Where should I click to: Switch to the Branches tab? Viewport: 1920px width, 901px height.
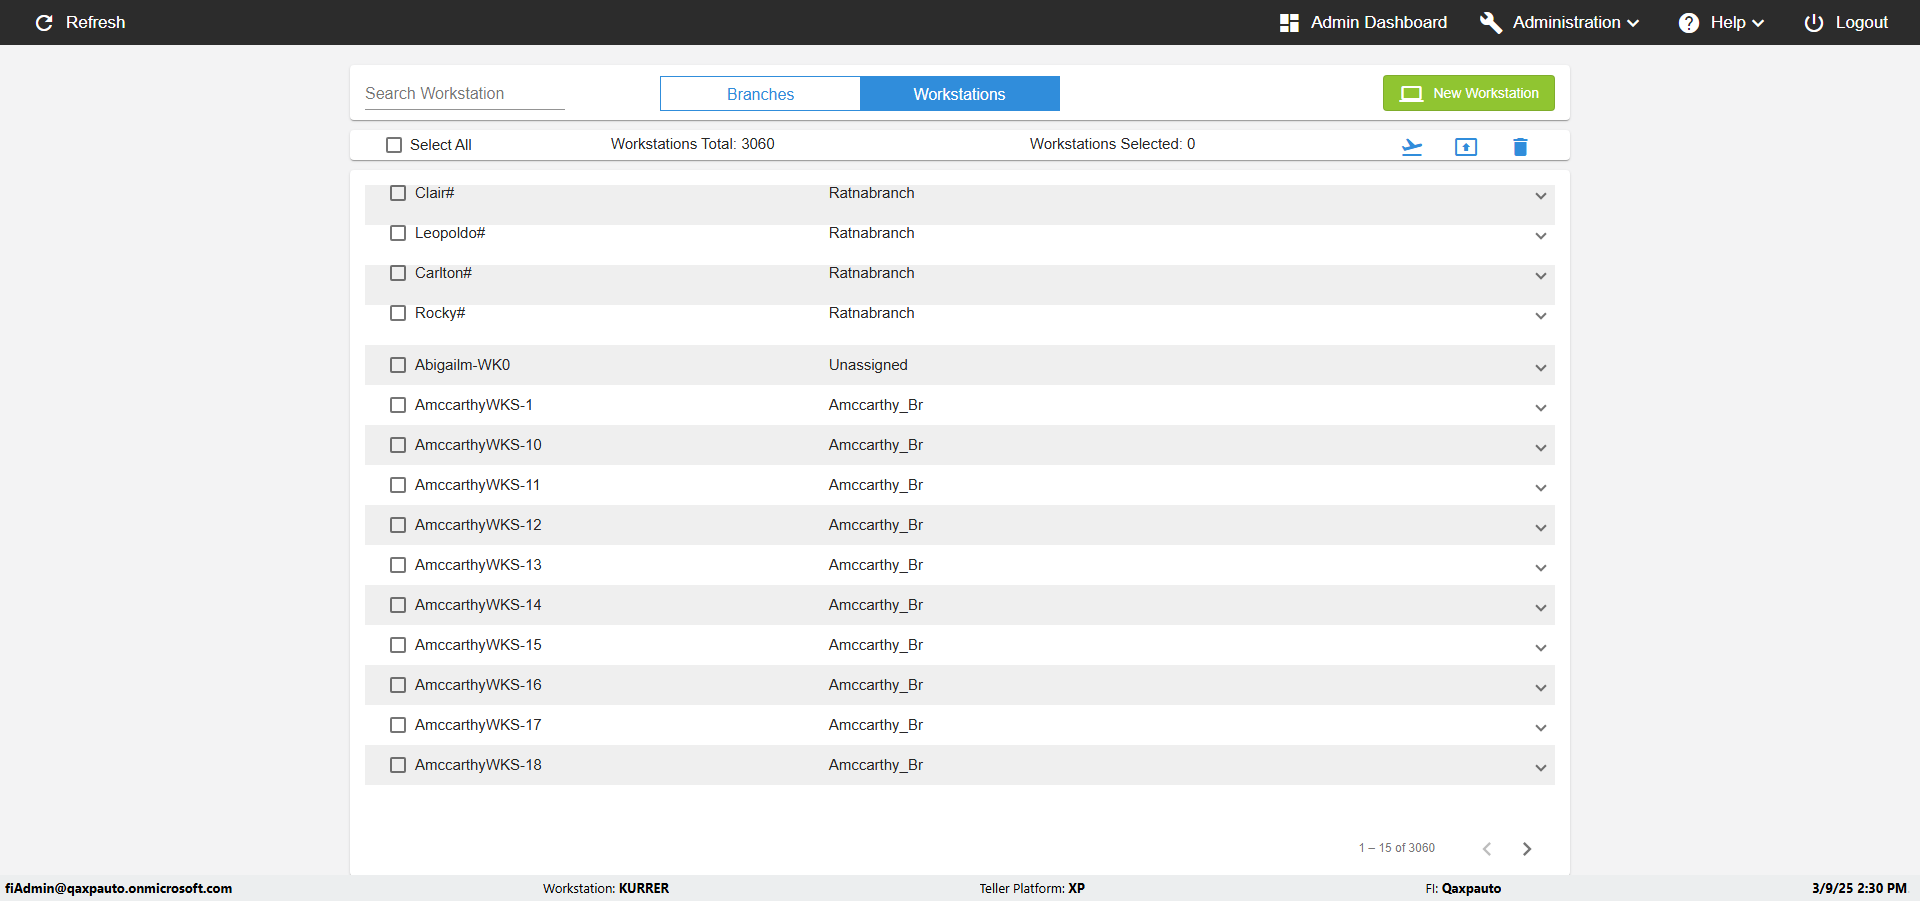click(x=760, y=94)
